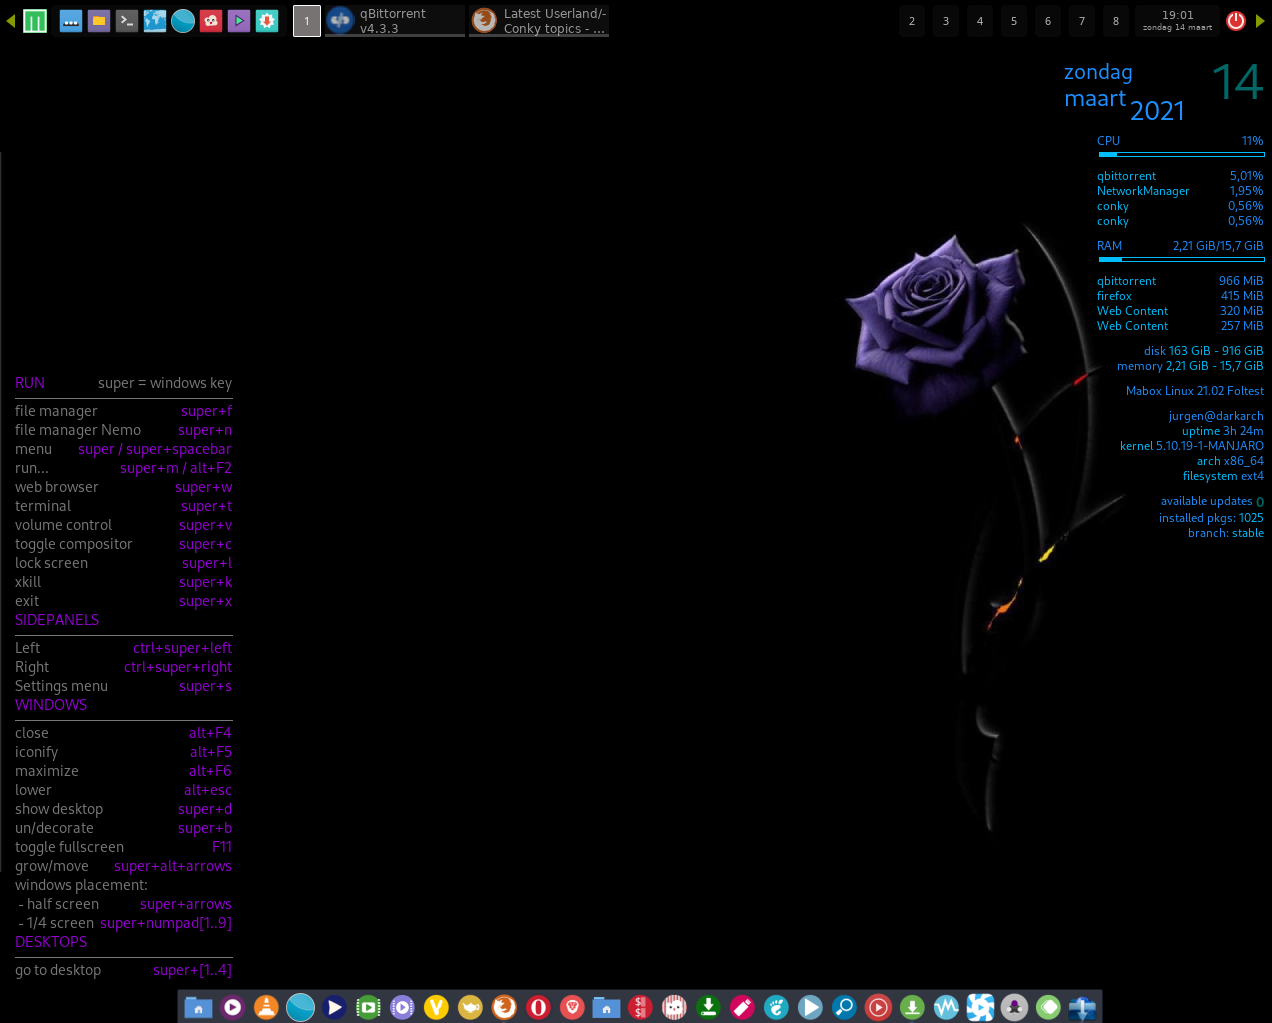Switch to the qBittorrent v4.3.3 window

pos(395,21)
